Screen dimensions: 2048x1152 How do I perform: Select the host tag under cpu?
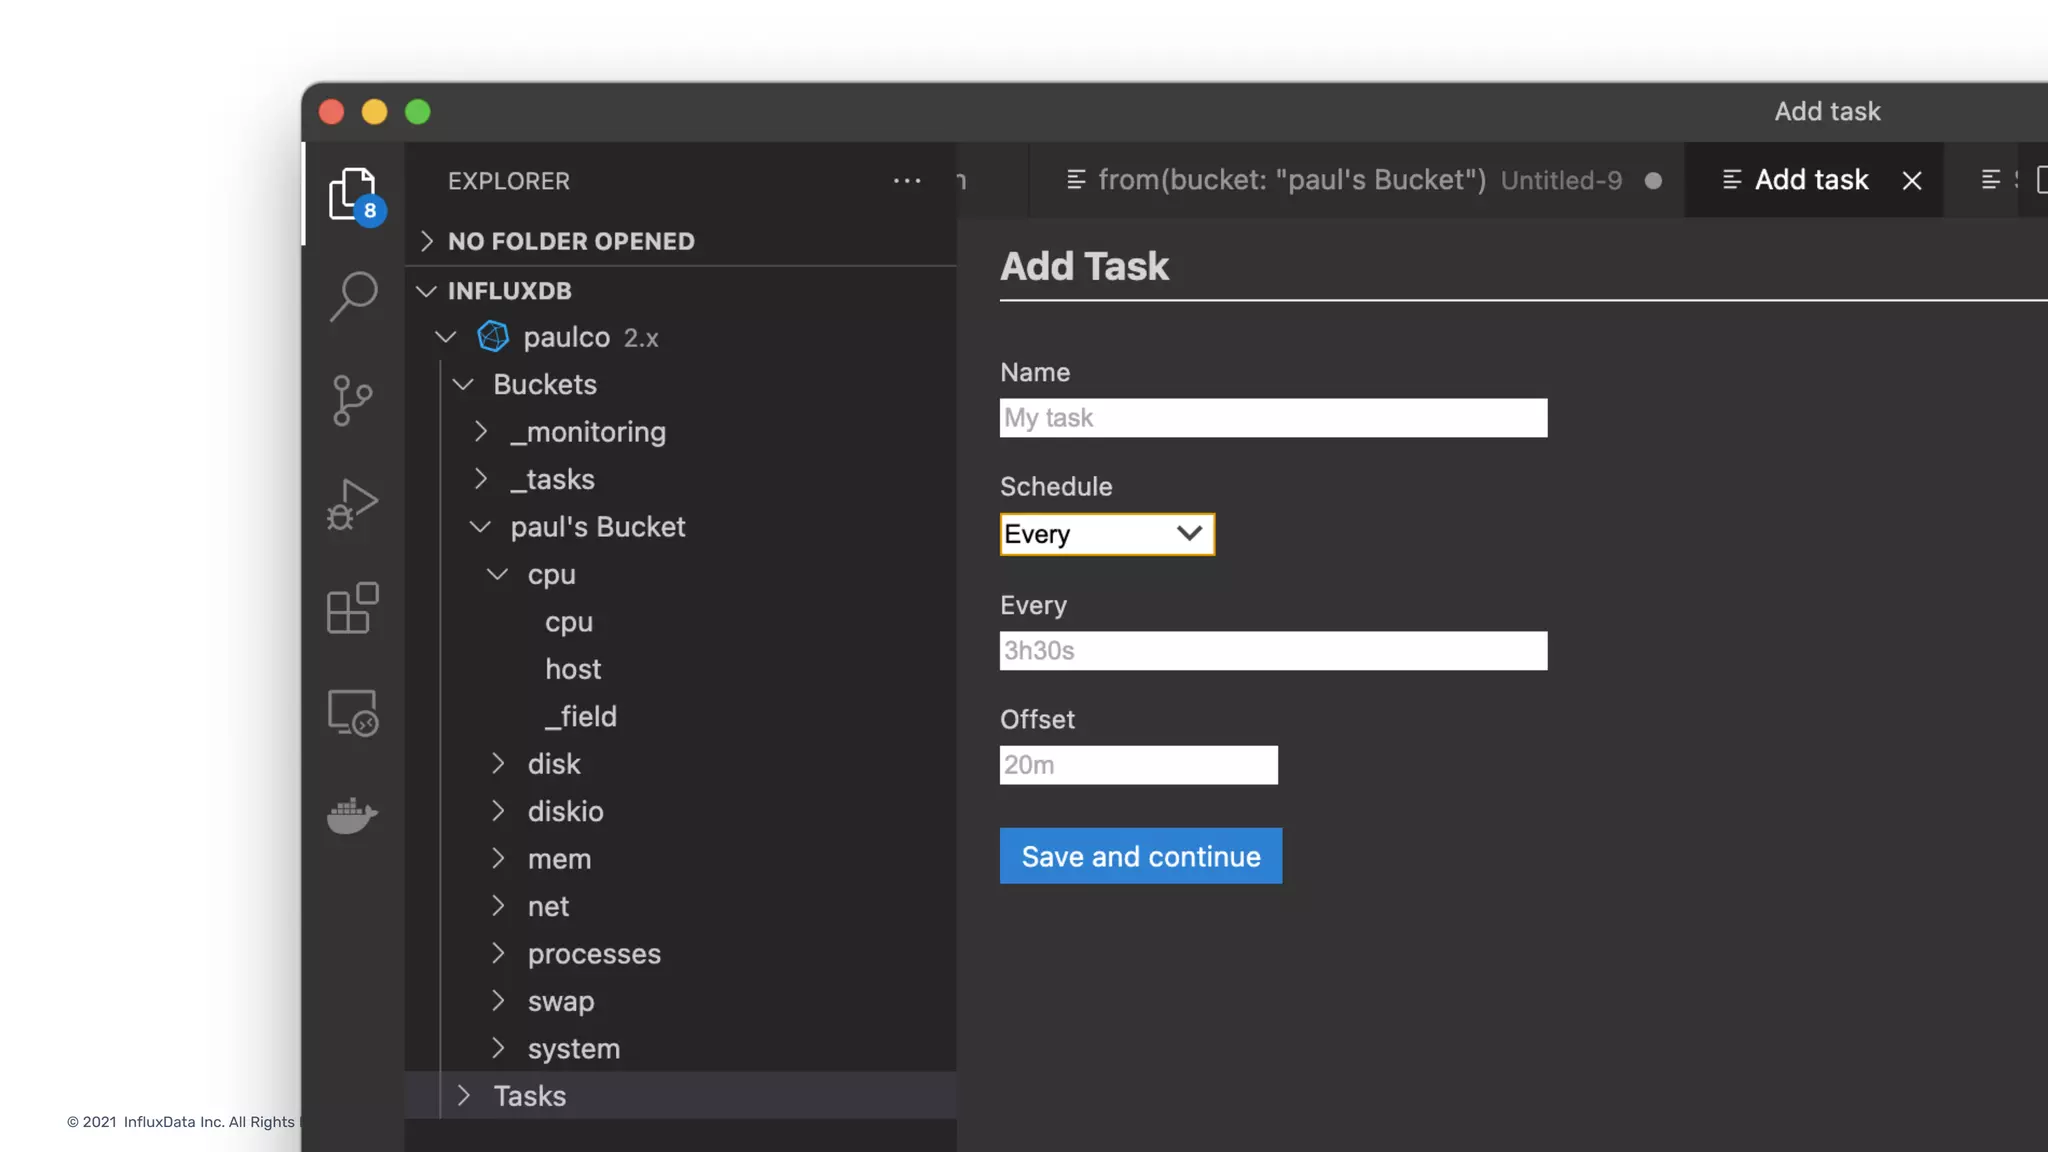pyautogui.click(x=573, y=669)
